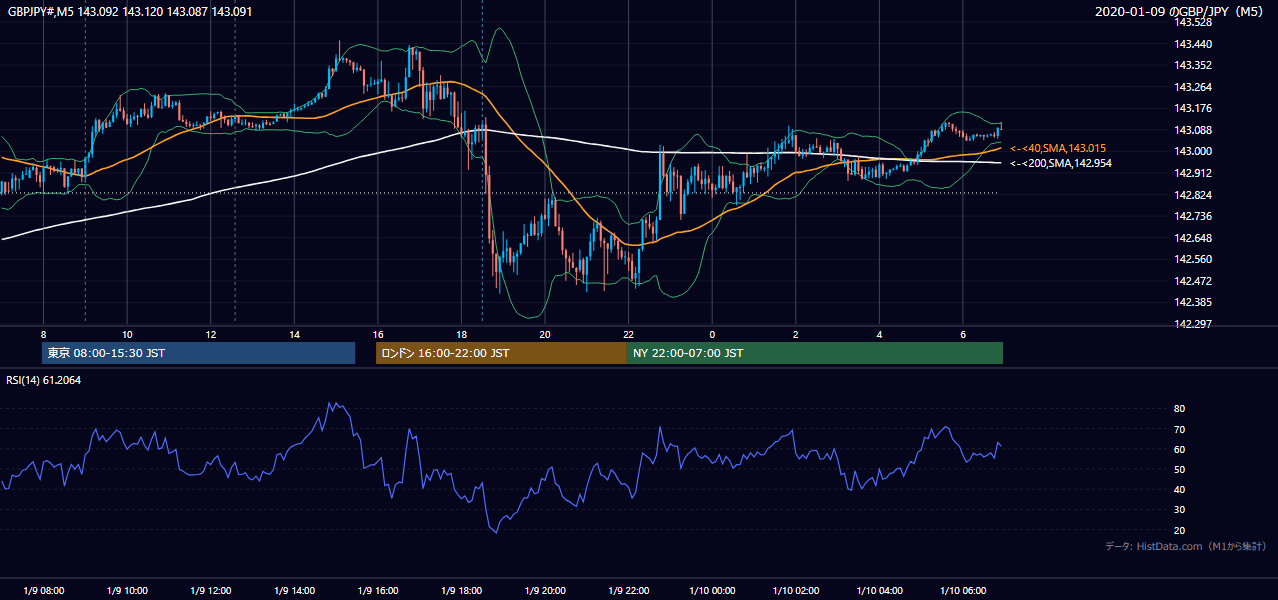This screenshot has height=600, width=1278.
Task: Click the price axis label 142.648
Action: pos(1193,238)
